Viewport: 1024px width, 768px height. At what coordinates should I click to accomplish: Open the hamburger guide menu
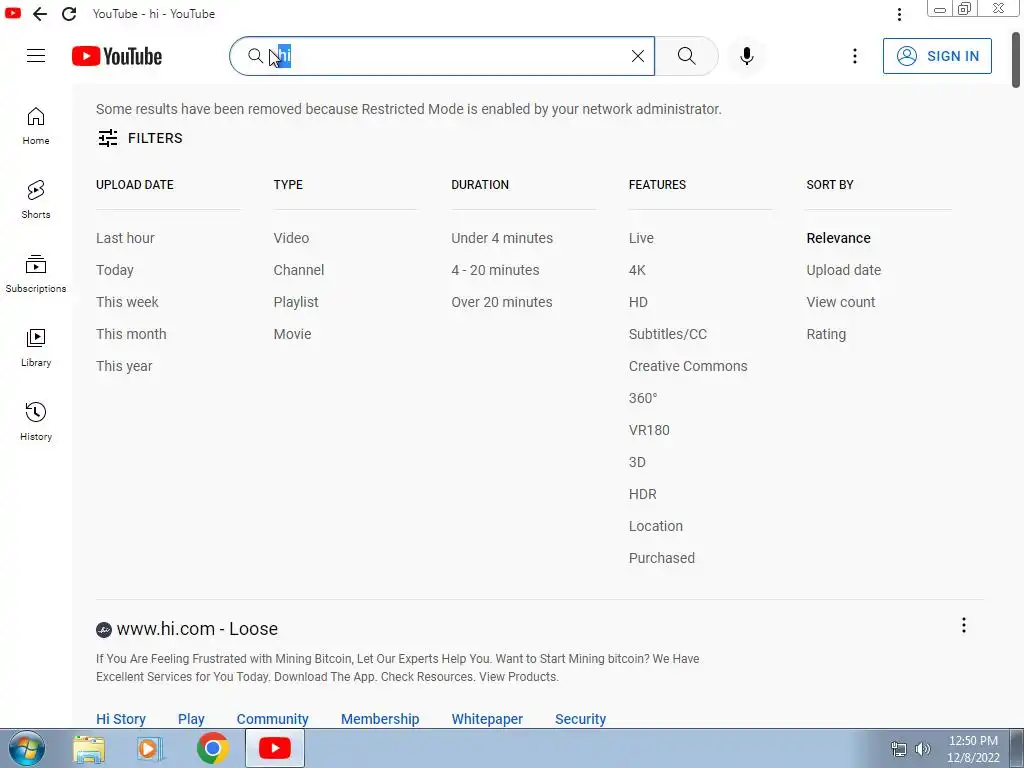coord(36,56)
